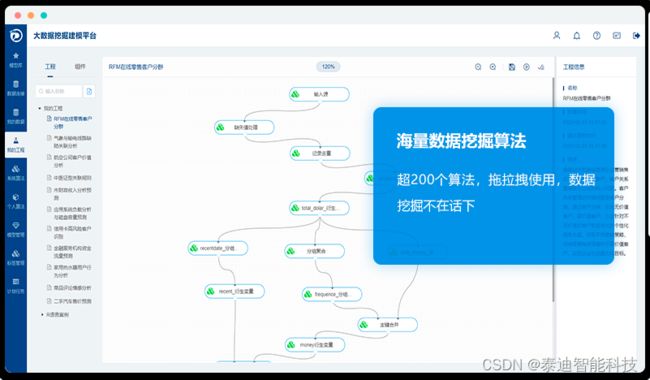Zoom in canvas with plus magnifier icon
The image size is (650, 380).
click(493, 67)
